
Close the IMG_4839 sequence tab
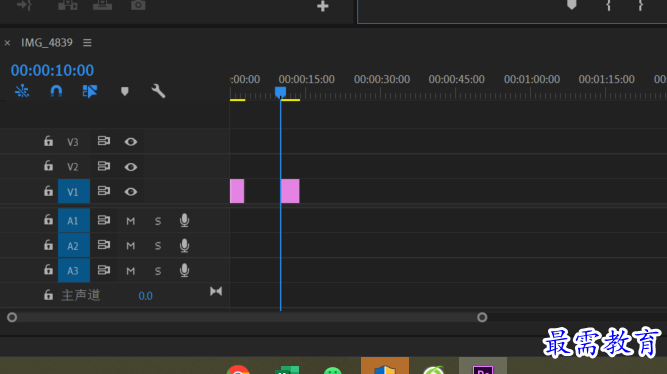[x=7, y=43]
